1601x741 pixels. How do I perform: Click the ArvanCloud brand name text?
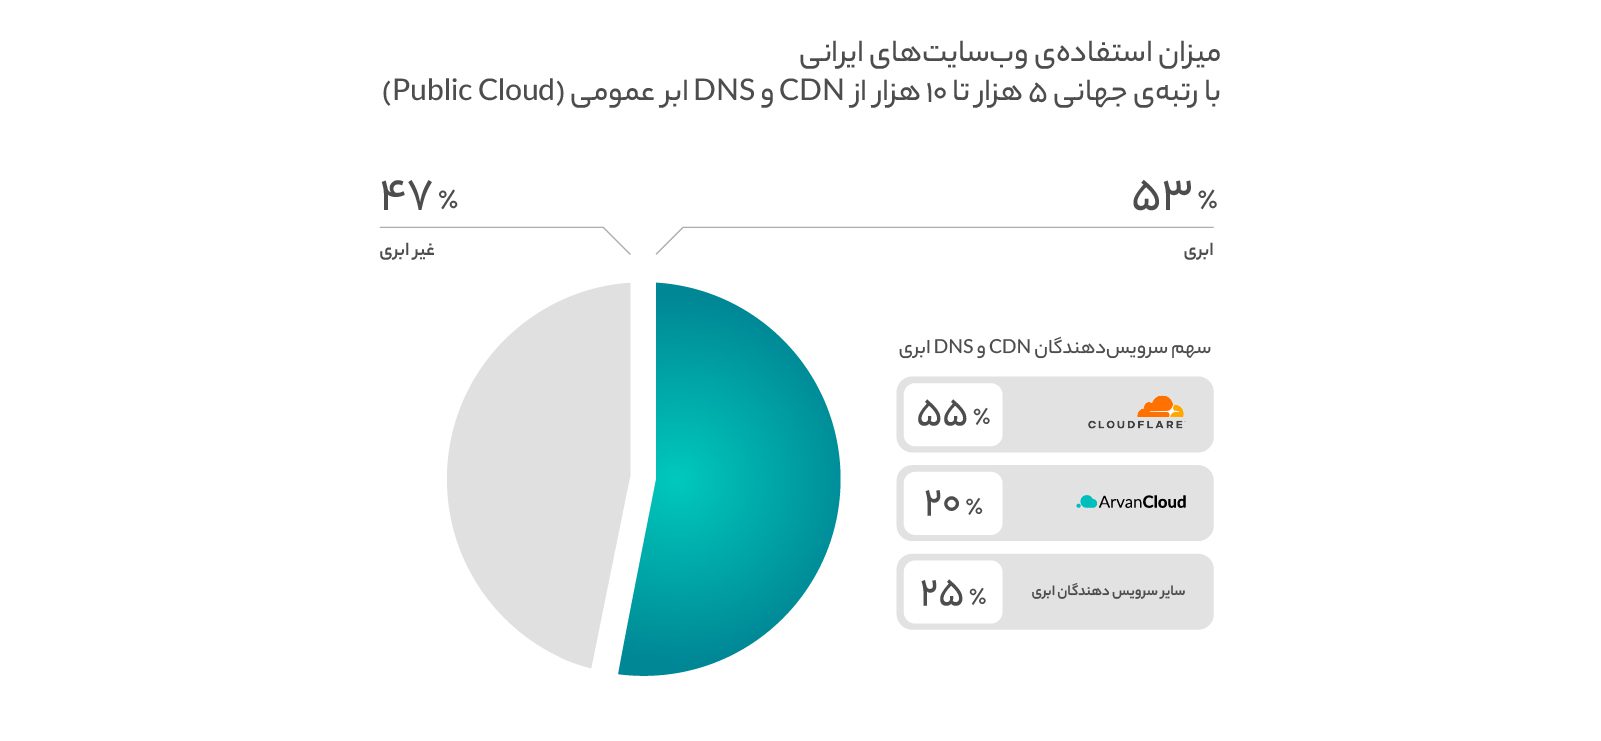1142,502
